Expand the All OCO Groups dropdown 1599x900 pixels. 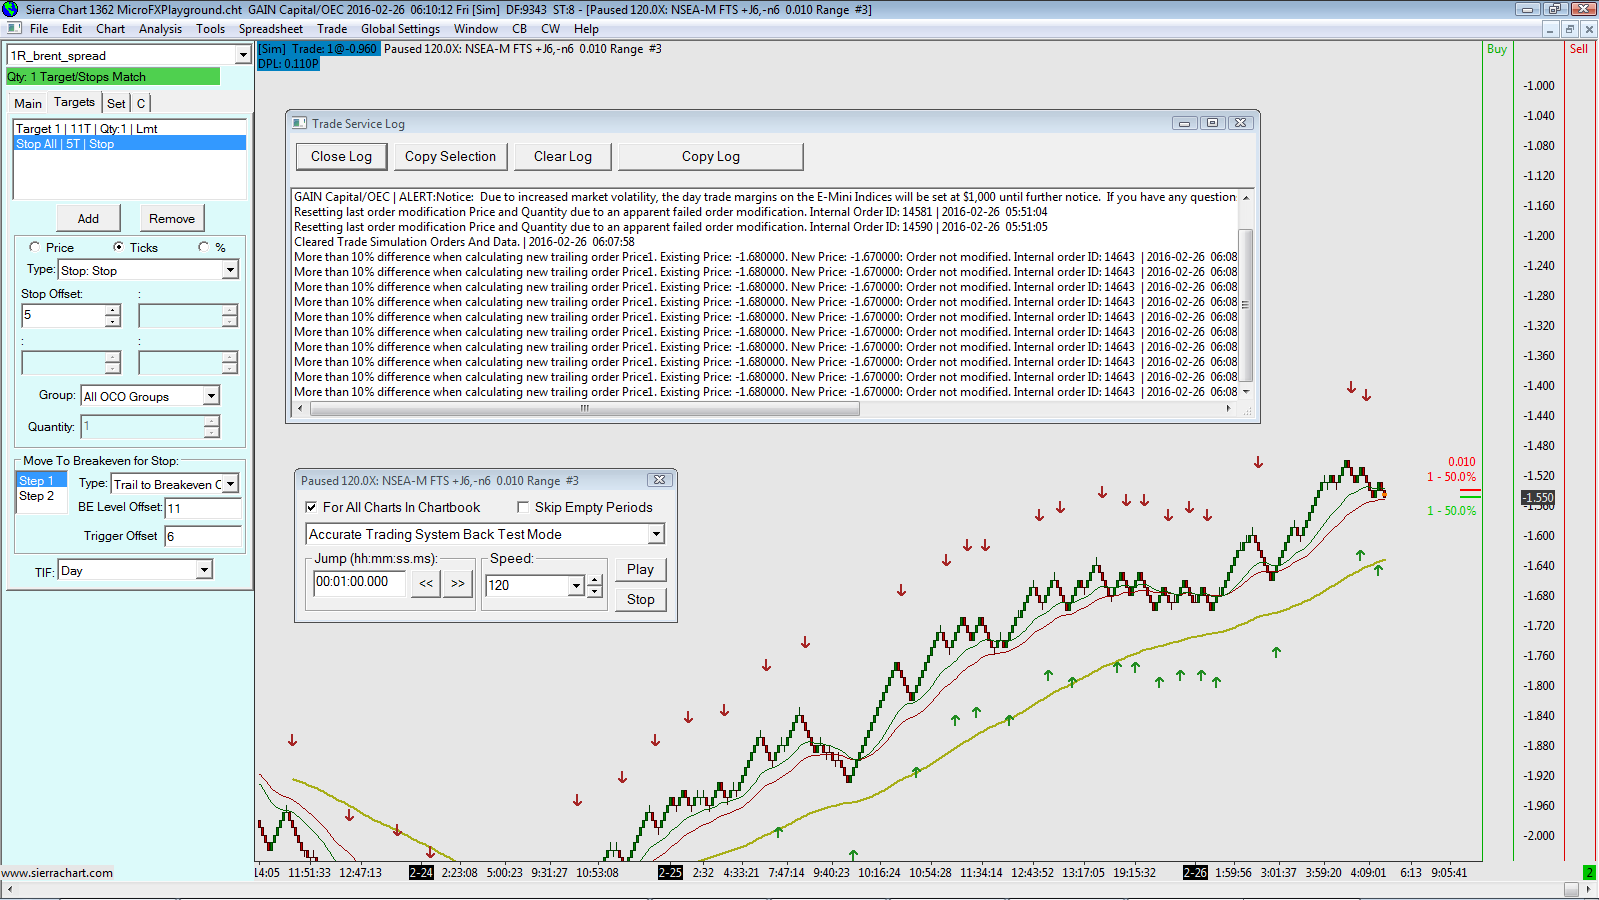(211, 396)
